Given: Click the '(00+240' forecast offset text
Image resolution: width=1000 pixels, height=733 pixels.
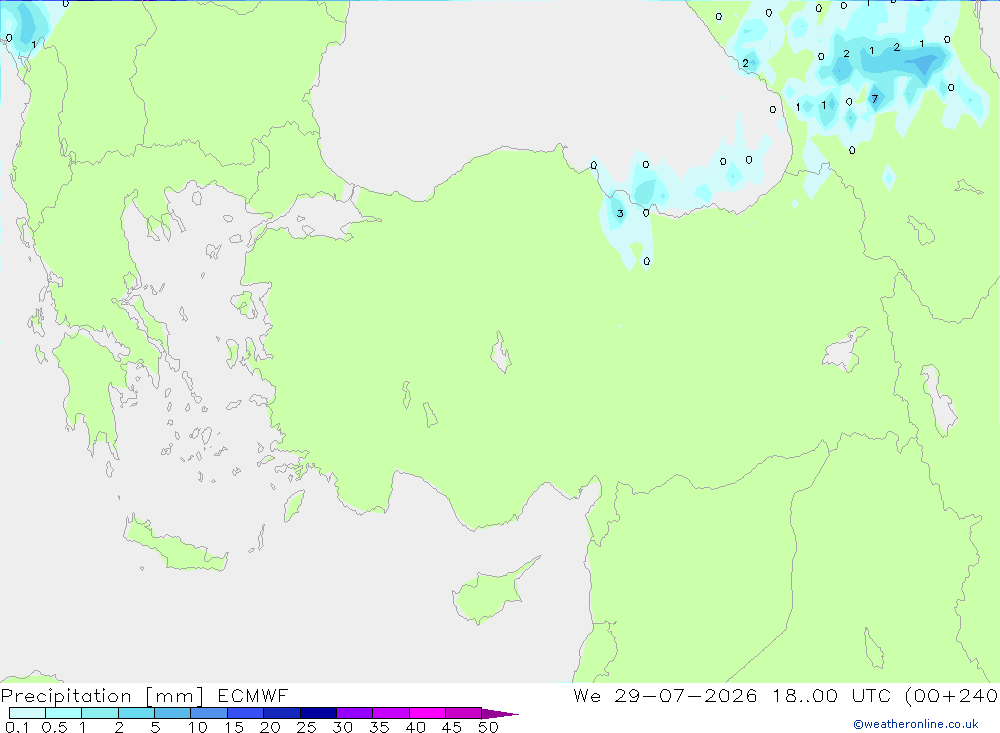Looking at the screenshot, I should tap(952, 695).
